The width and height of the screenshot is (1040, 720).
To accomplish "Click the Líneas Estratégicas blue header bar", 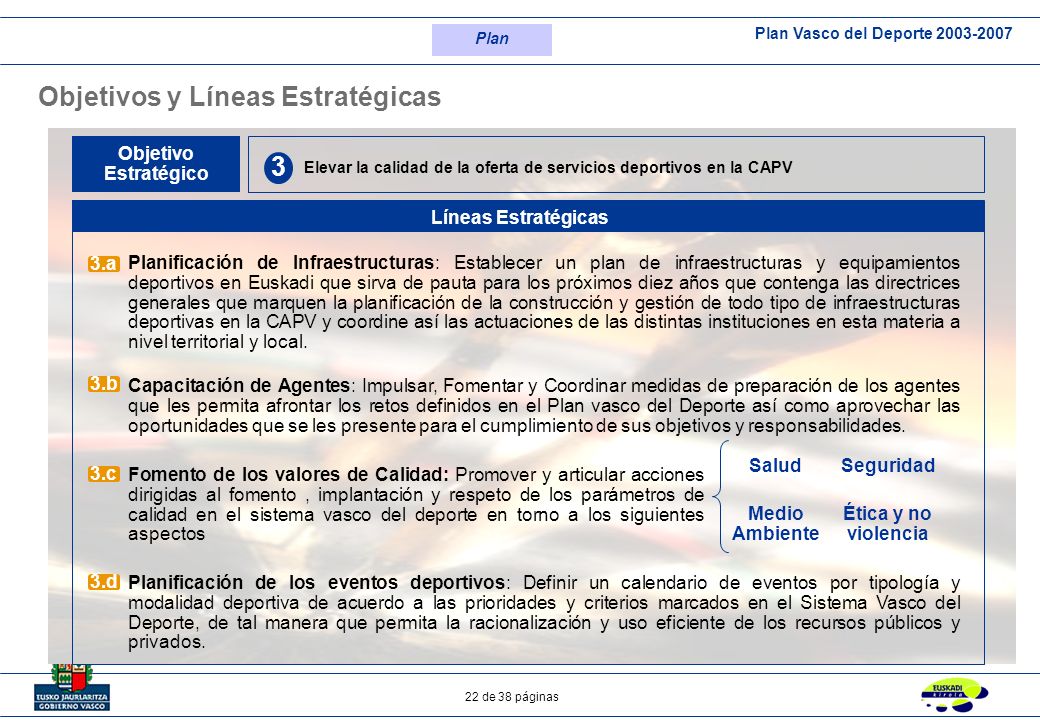I will [528, 217].
